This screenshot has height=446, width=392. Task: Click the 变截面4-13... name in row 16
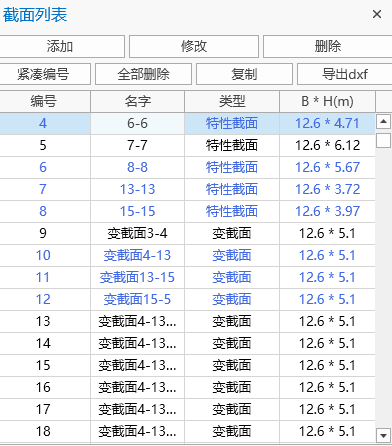tap(137, 387)
